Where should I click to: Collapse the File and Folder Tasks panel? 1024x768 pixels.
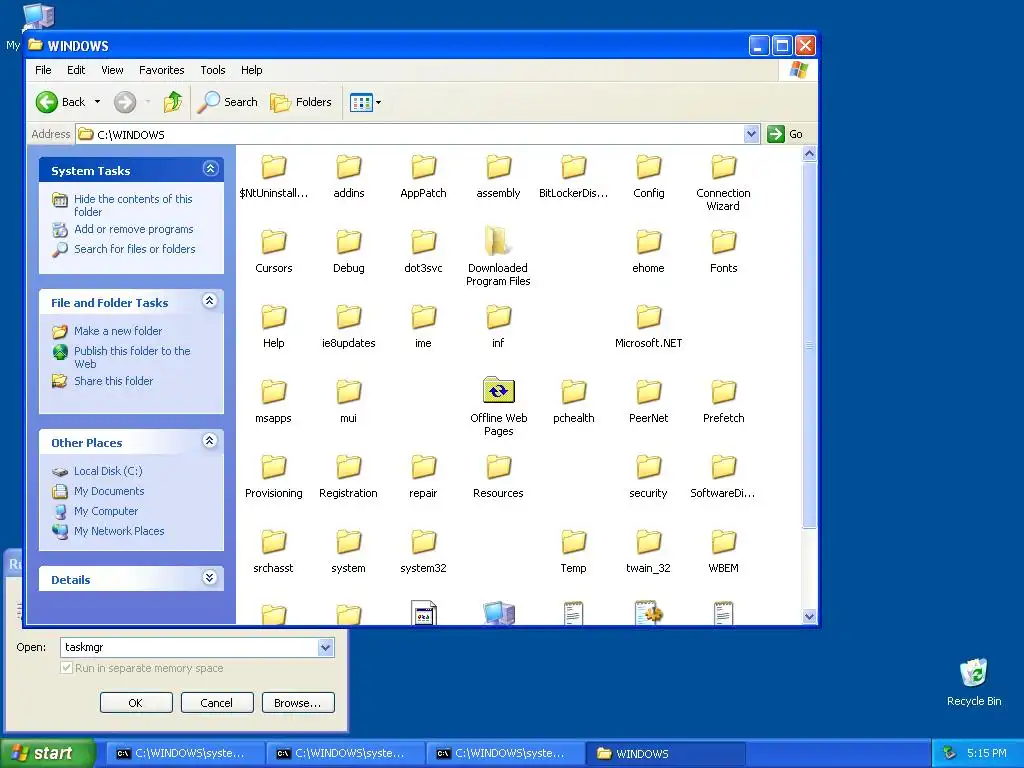[x=210, y=301]
